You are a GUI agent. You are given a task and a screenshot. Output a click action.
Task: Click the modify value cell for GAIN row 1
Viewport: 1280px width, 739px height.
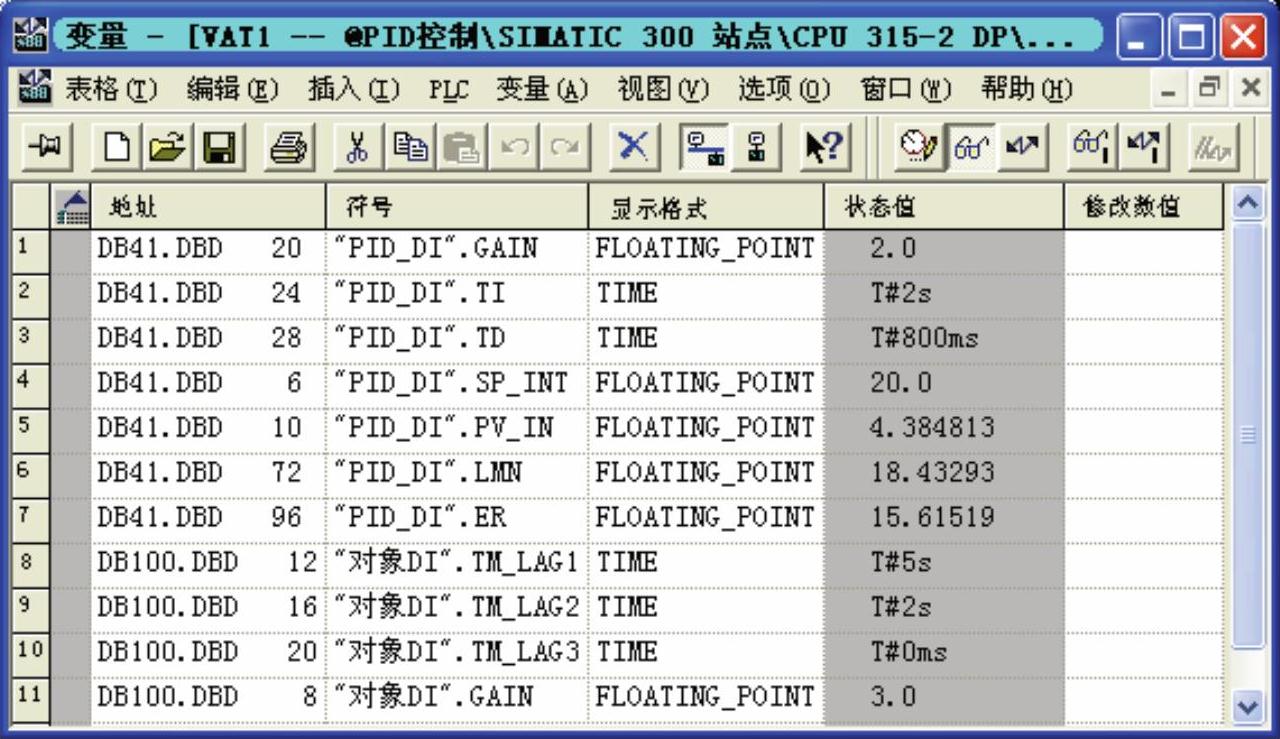point(1142,249)
